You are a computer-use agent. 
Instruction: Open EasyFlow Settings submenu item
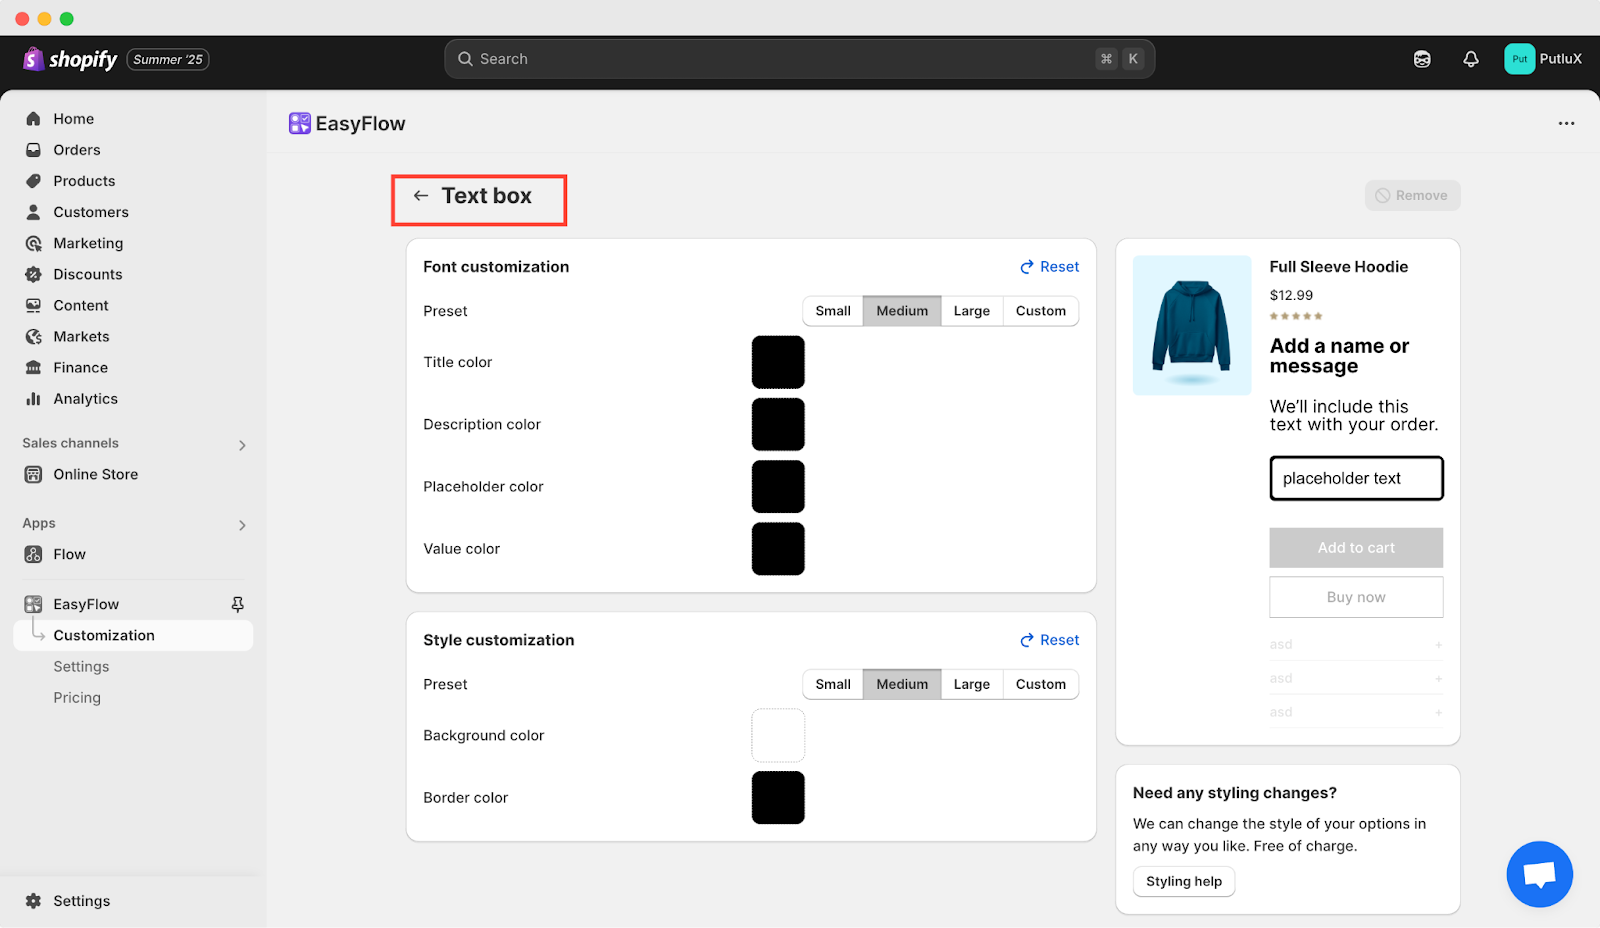click(81, 666)
